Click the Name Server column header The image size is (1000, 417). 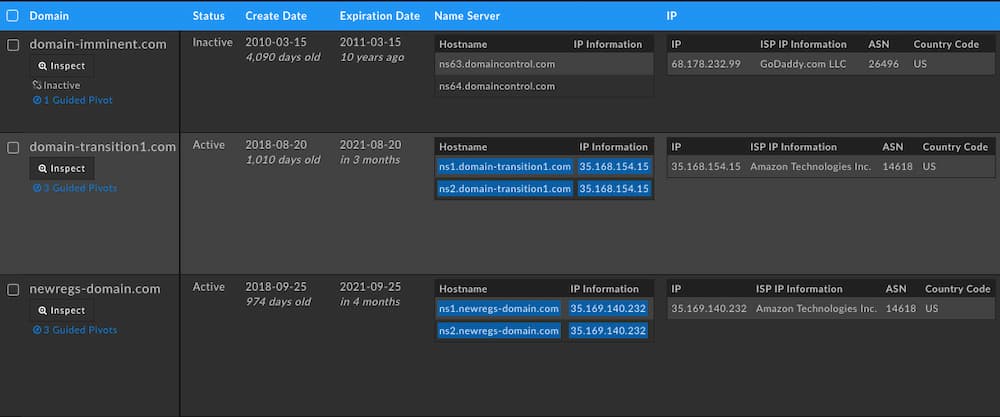tap(467, 16)
